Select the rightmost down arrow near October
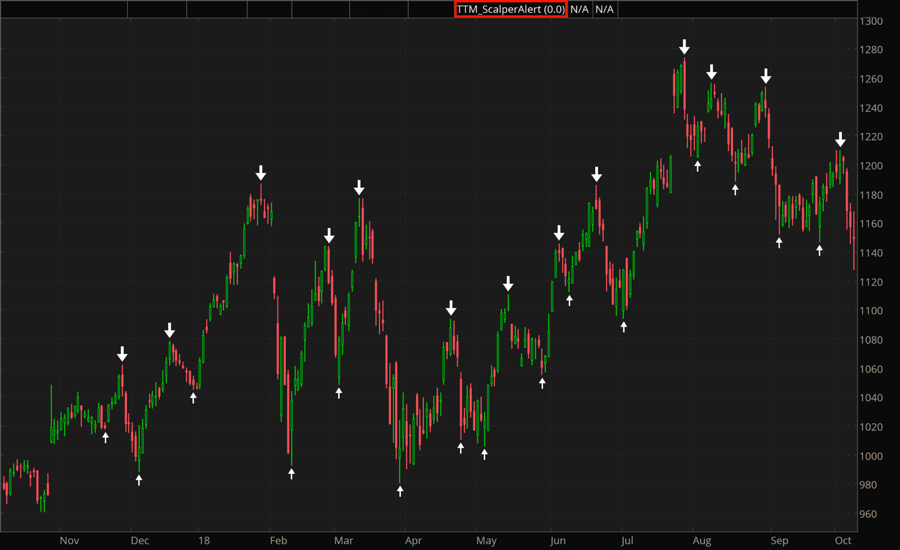 click(x=841, y=139)
